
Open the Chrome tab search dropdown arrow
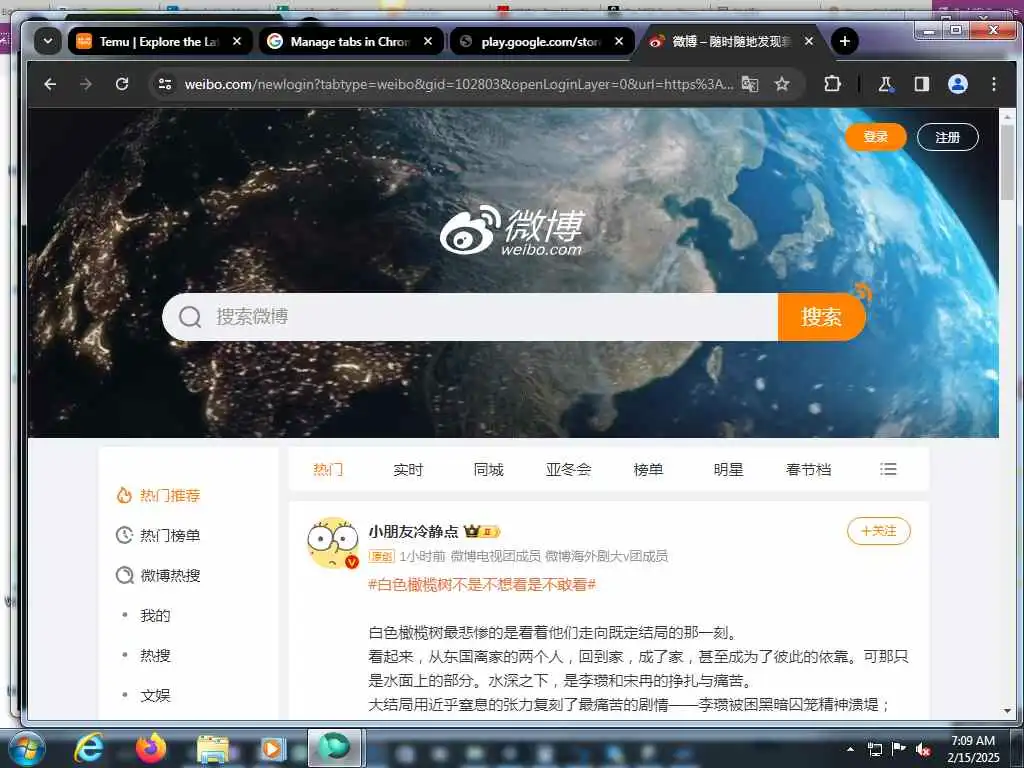(x=48, y=41)
